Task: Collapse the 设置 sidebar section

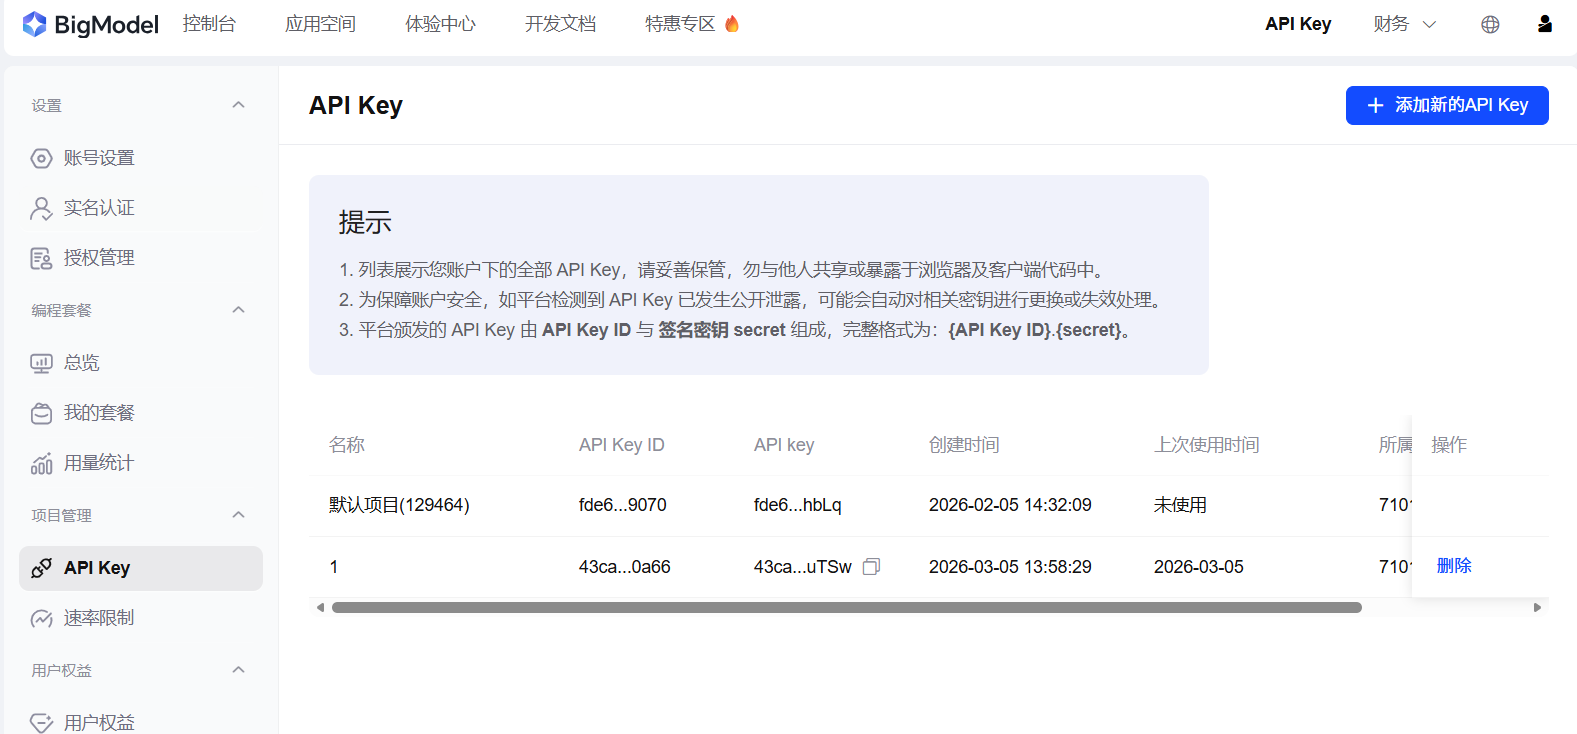Action: point(238,105)
